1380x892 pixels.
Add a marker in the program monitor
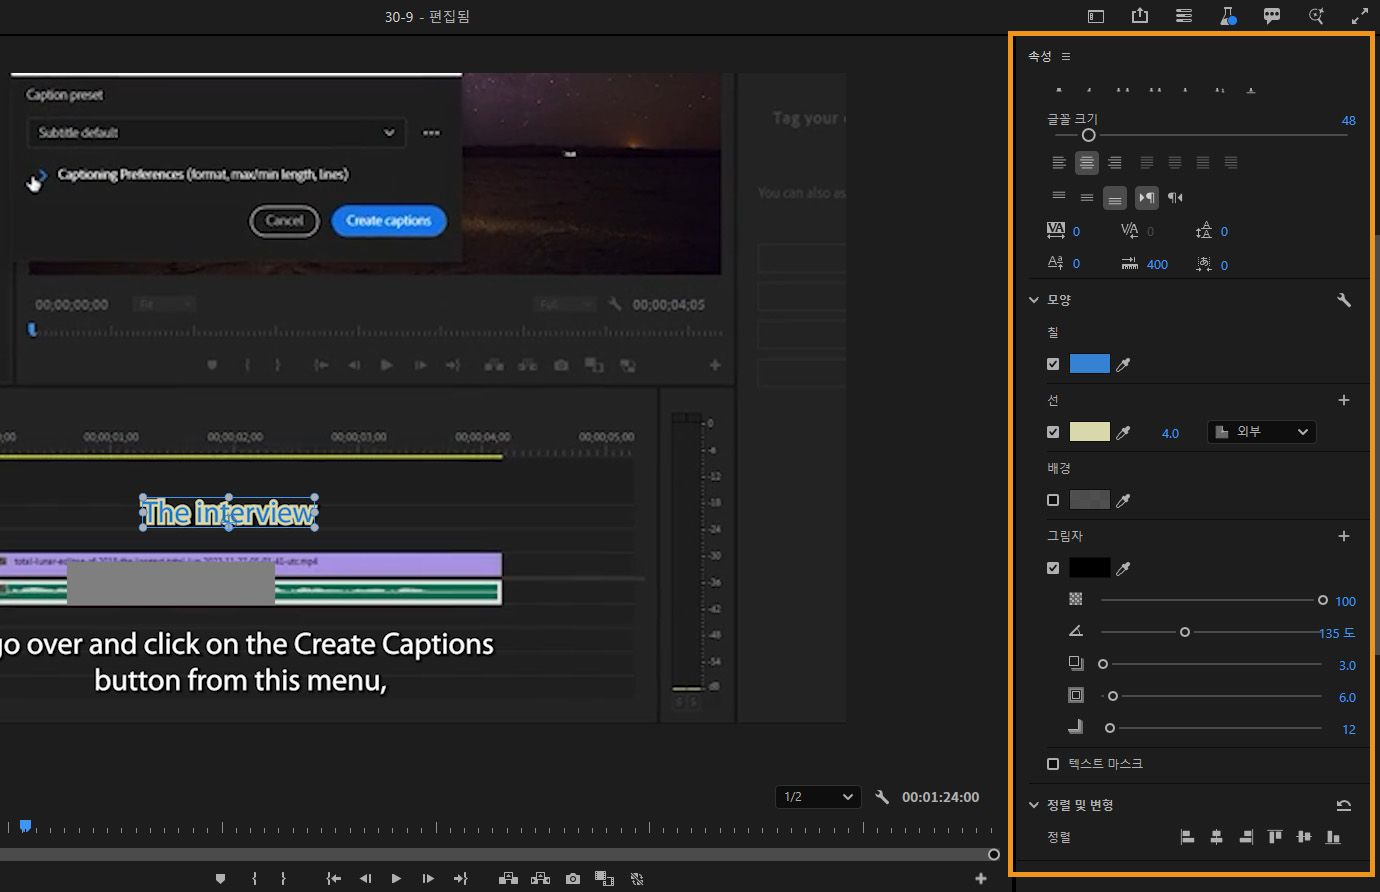(x=220, y=879)
